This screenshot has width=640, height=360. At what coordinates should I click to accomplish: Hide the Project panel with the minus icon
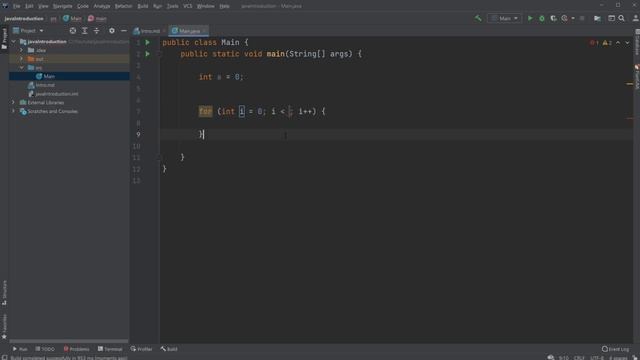123,31
